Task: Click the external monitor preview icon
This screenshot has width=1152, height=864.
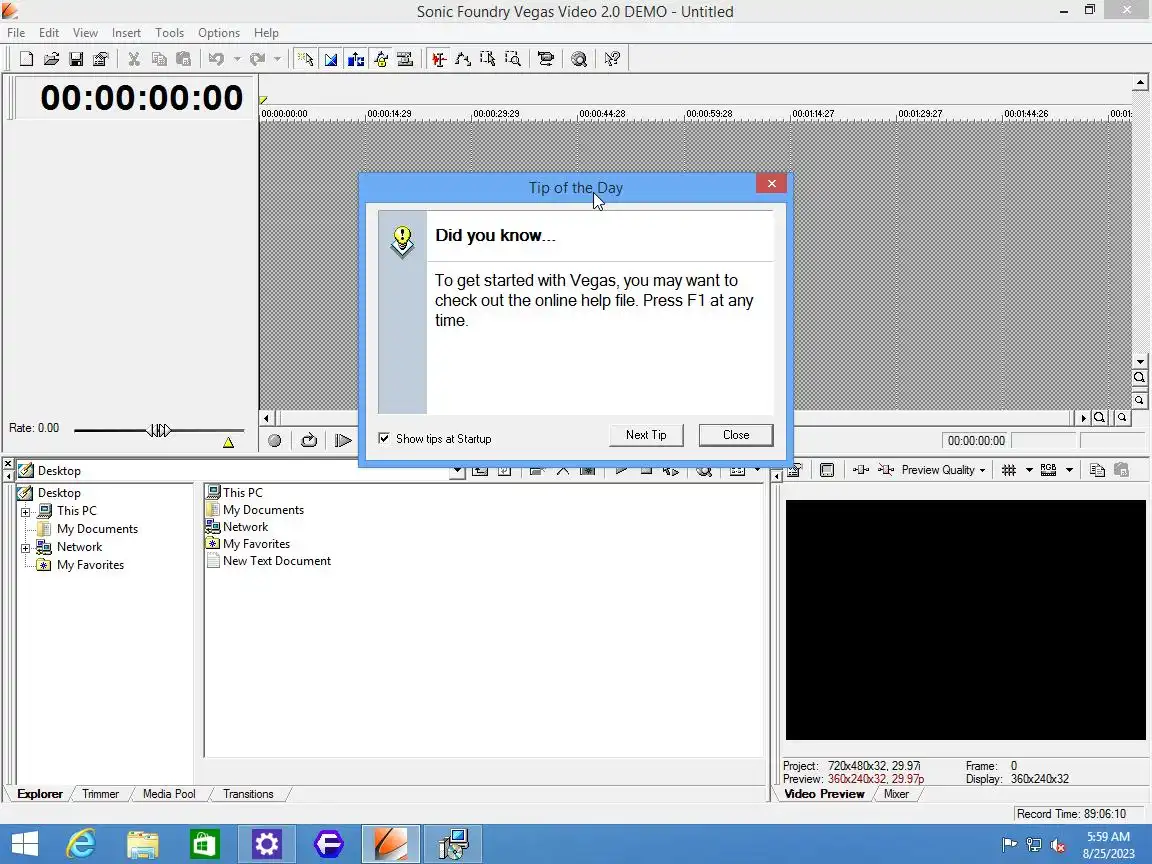Action: pos(827,470)
